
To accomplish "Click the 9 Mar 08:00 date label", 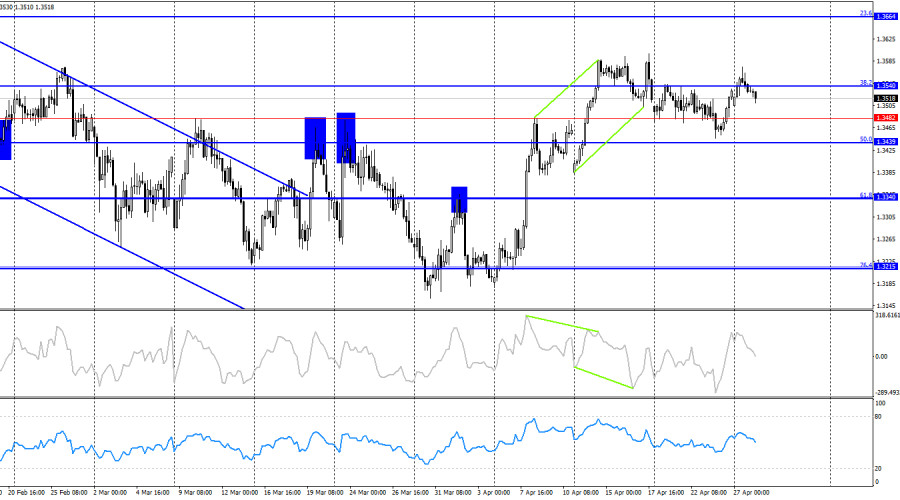I will pos(195,493).
